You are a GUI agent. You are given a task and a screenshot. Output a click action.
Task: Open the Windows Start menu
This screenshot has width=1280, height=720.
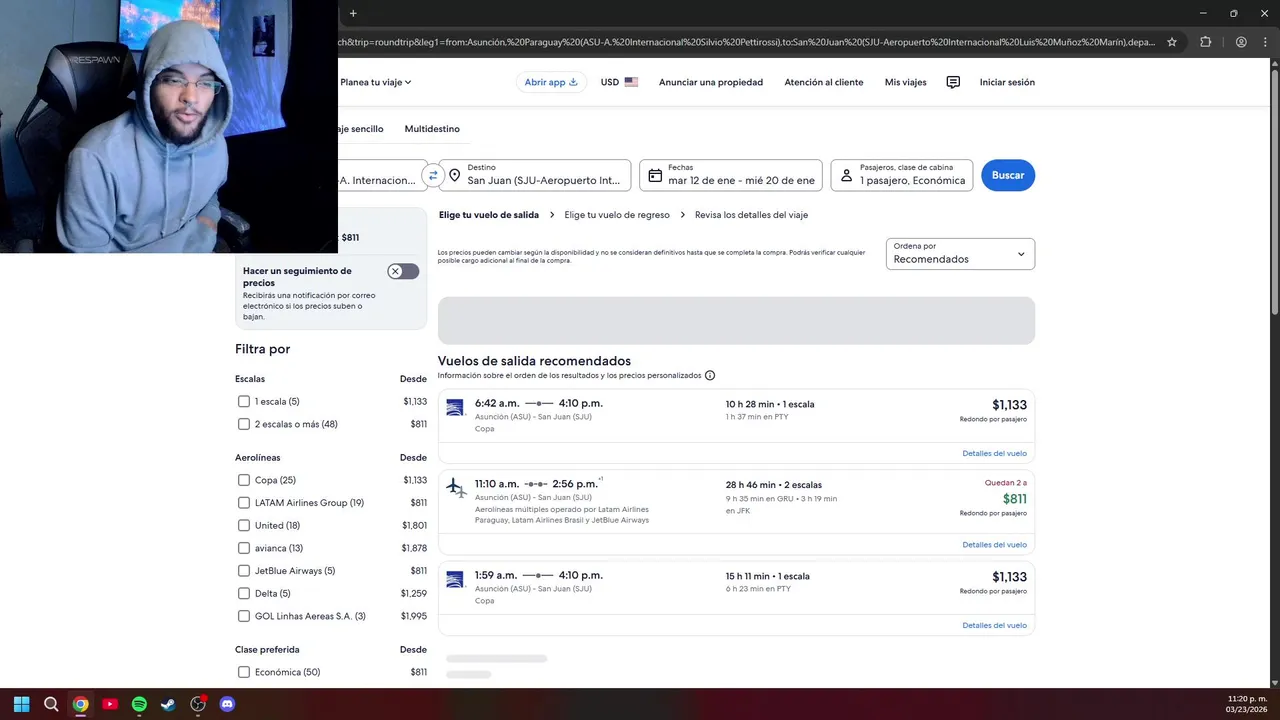(x=21, y=704)
